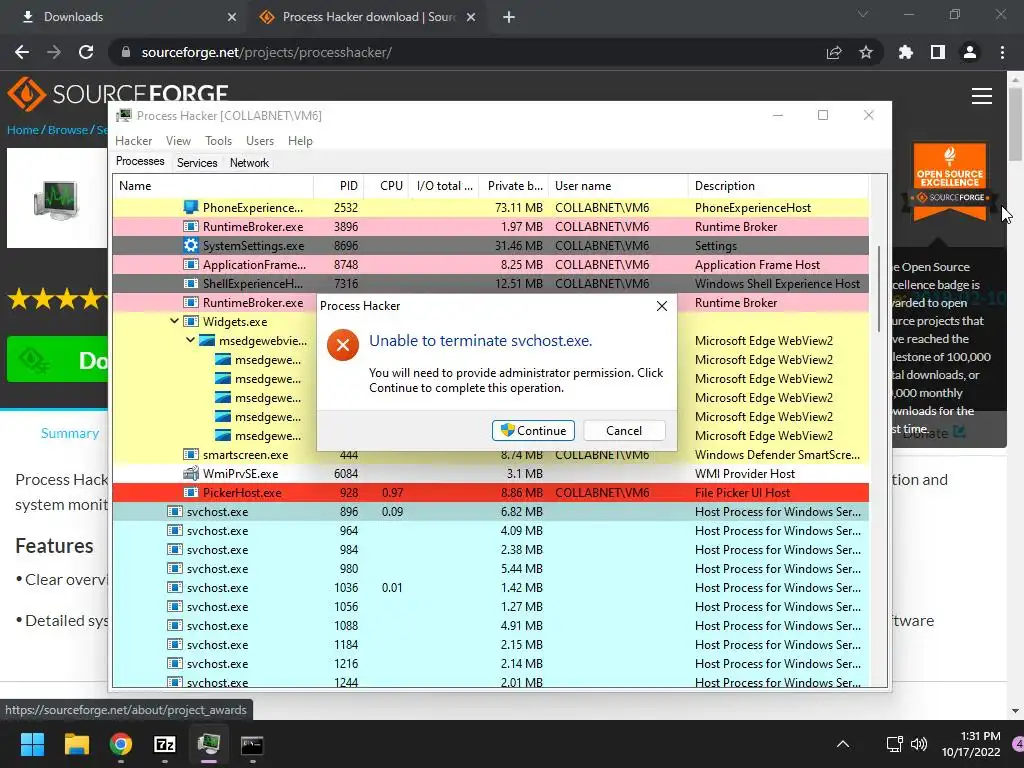Sort by the Description column header
This screenshot has width=1024, height=768.
pyautogui.click(x=778, y=185)
